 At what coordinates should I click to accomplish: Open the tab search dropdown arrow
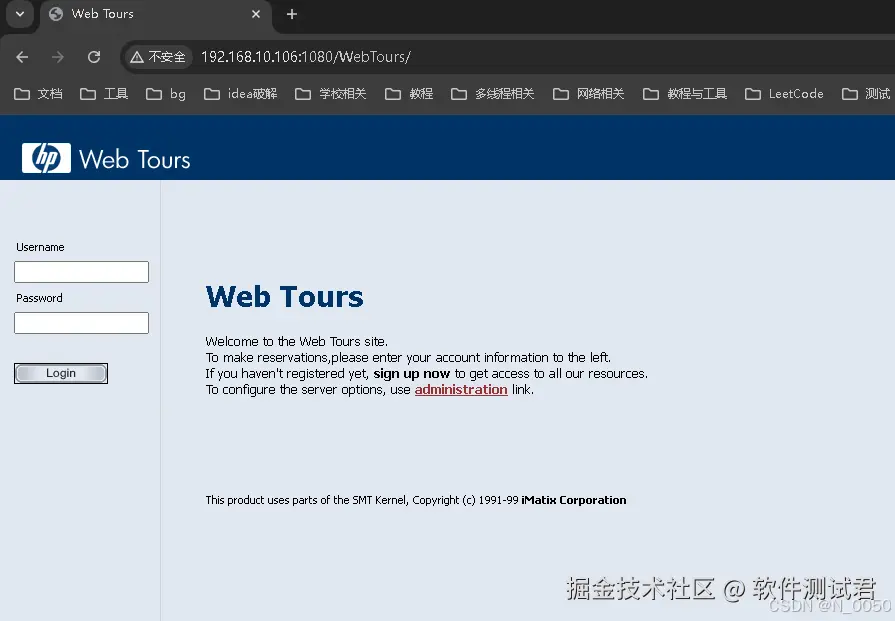[20, 14]
